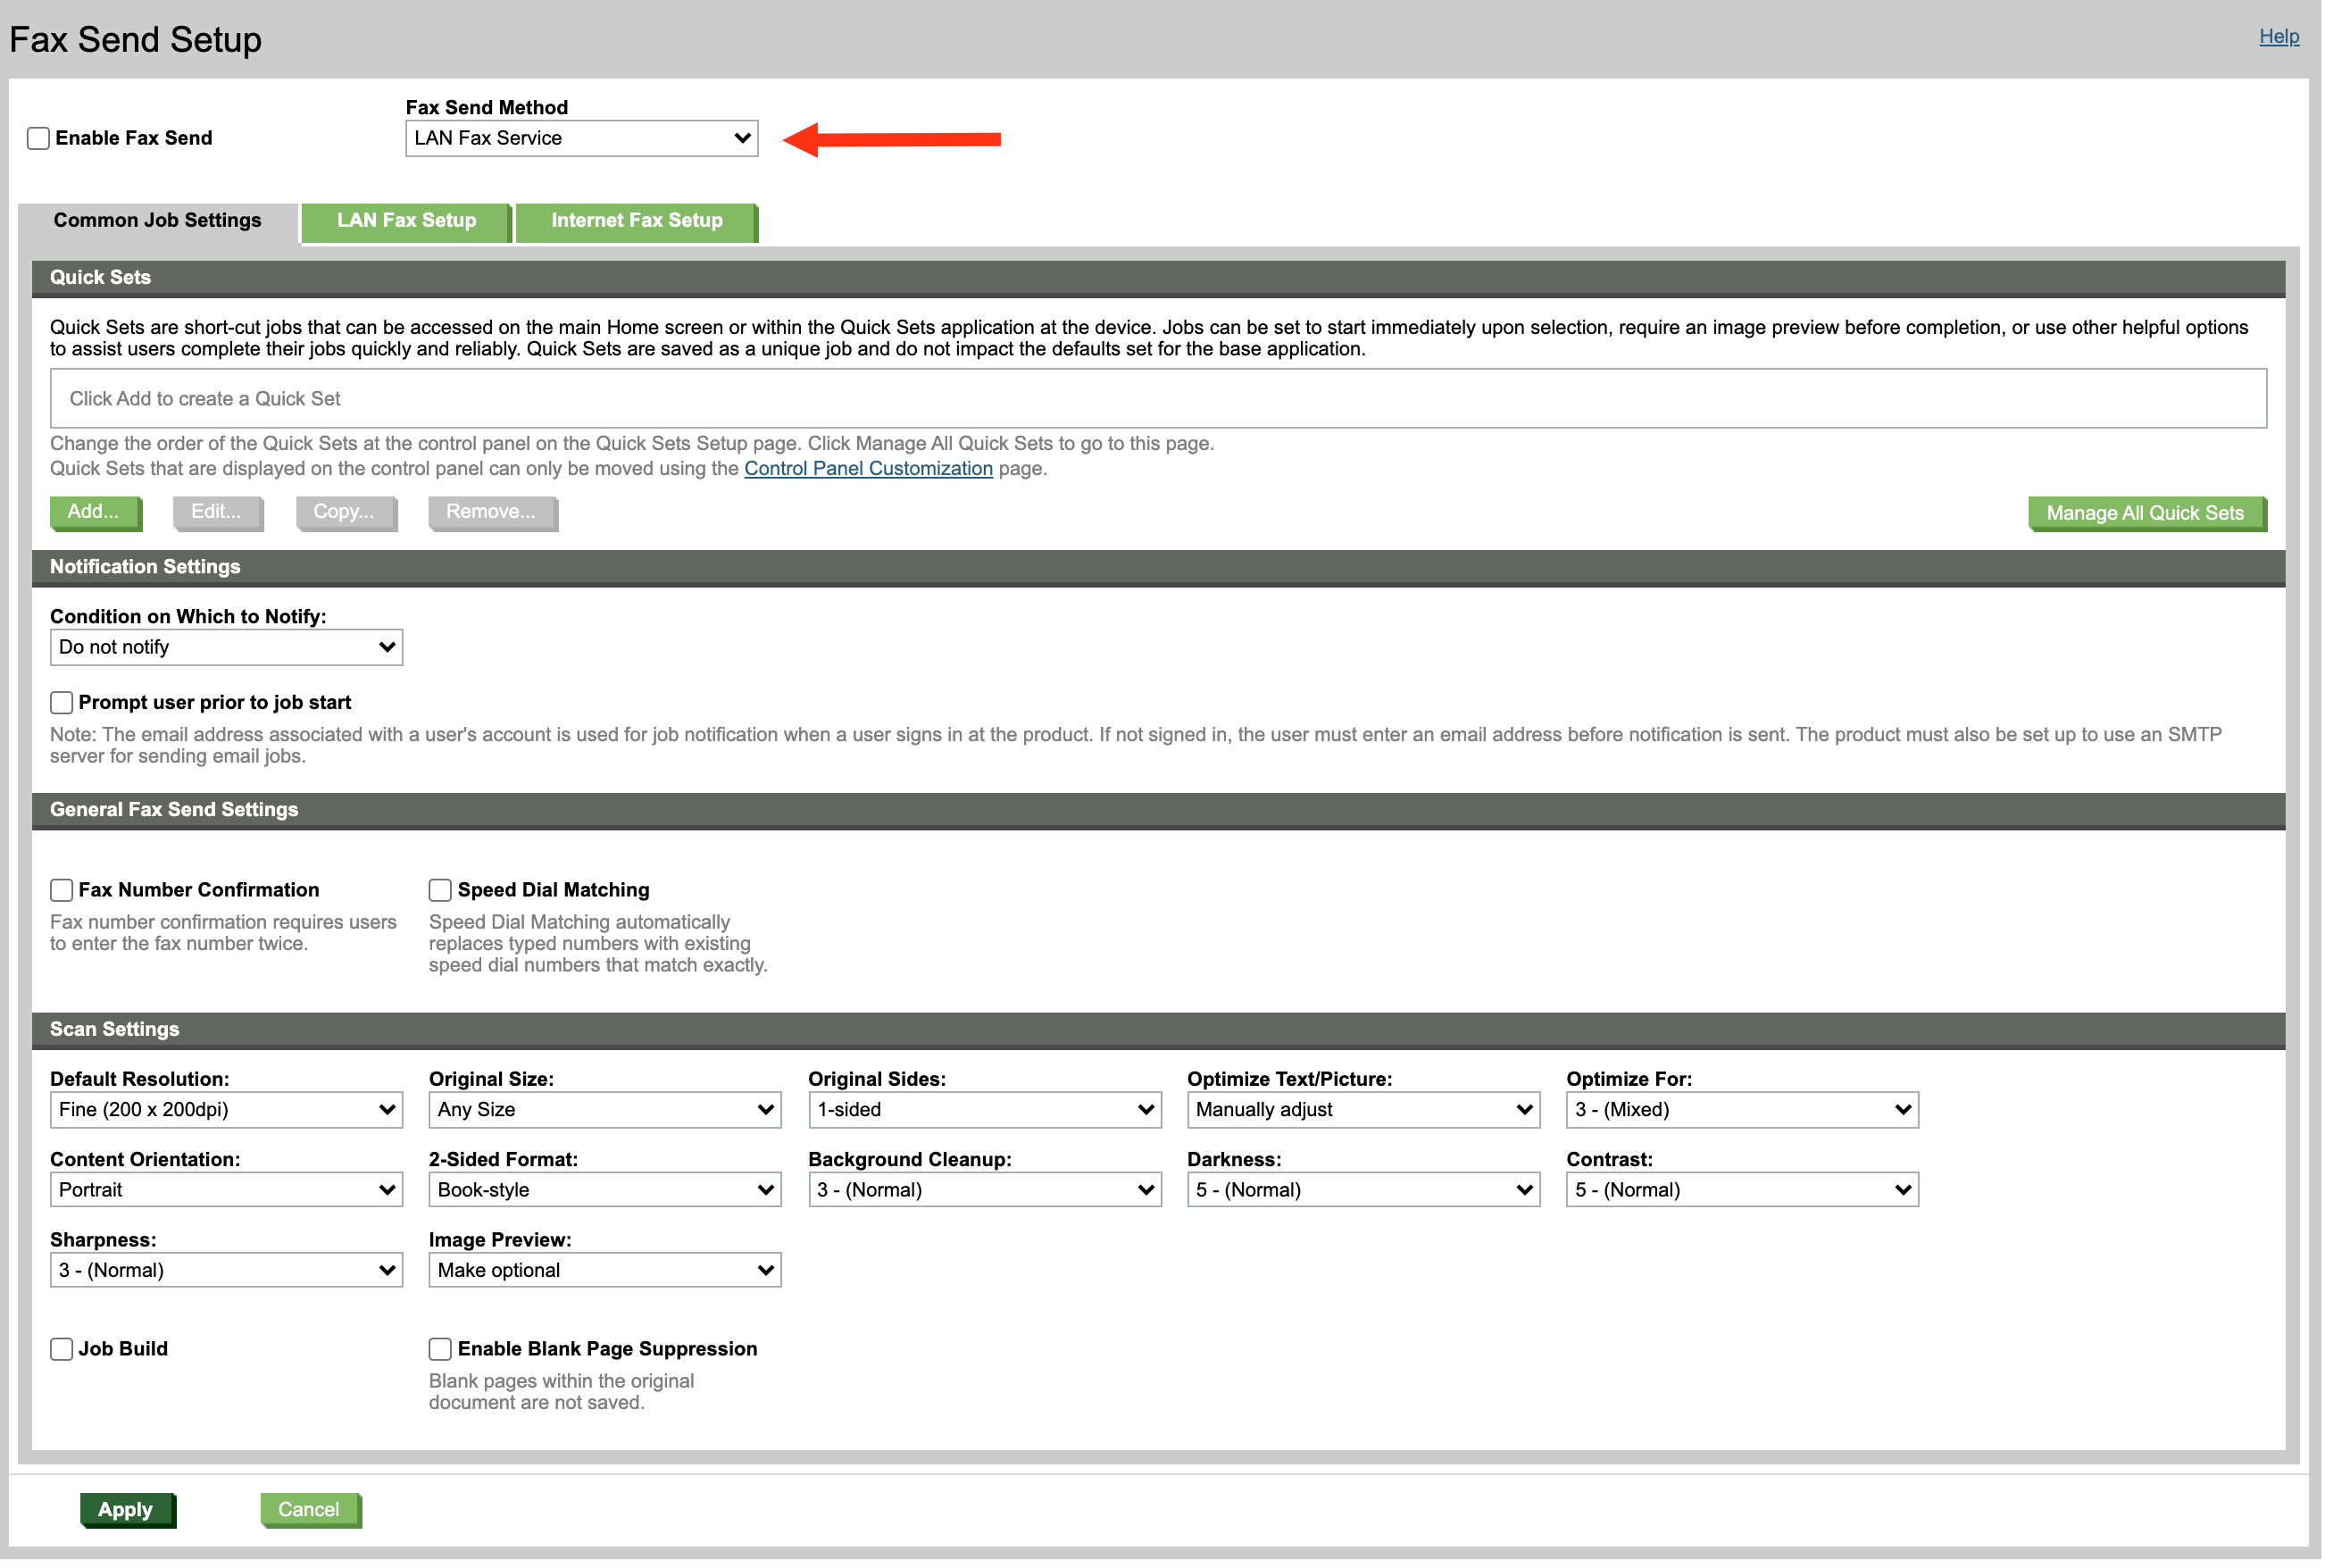Image resolution: width=2325 pixels, height=1568 pixels.
Task: Check Prompt user prior to job start
Action: coord(61,702)
